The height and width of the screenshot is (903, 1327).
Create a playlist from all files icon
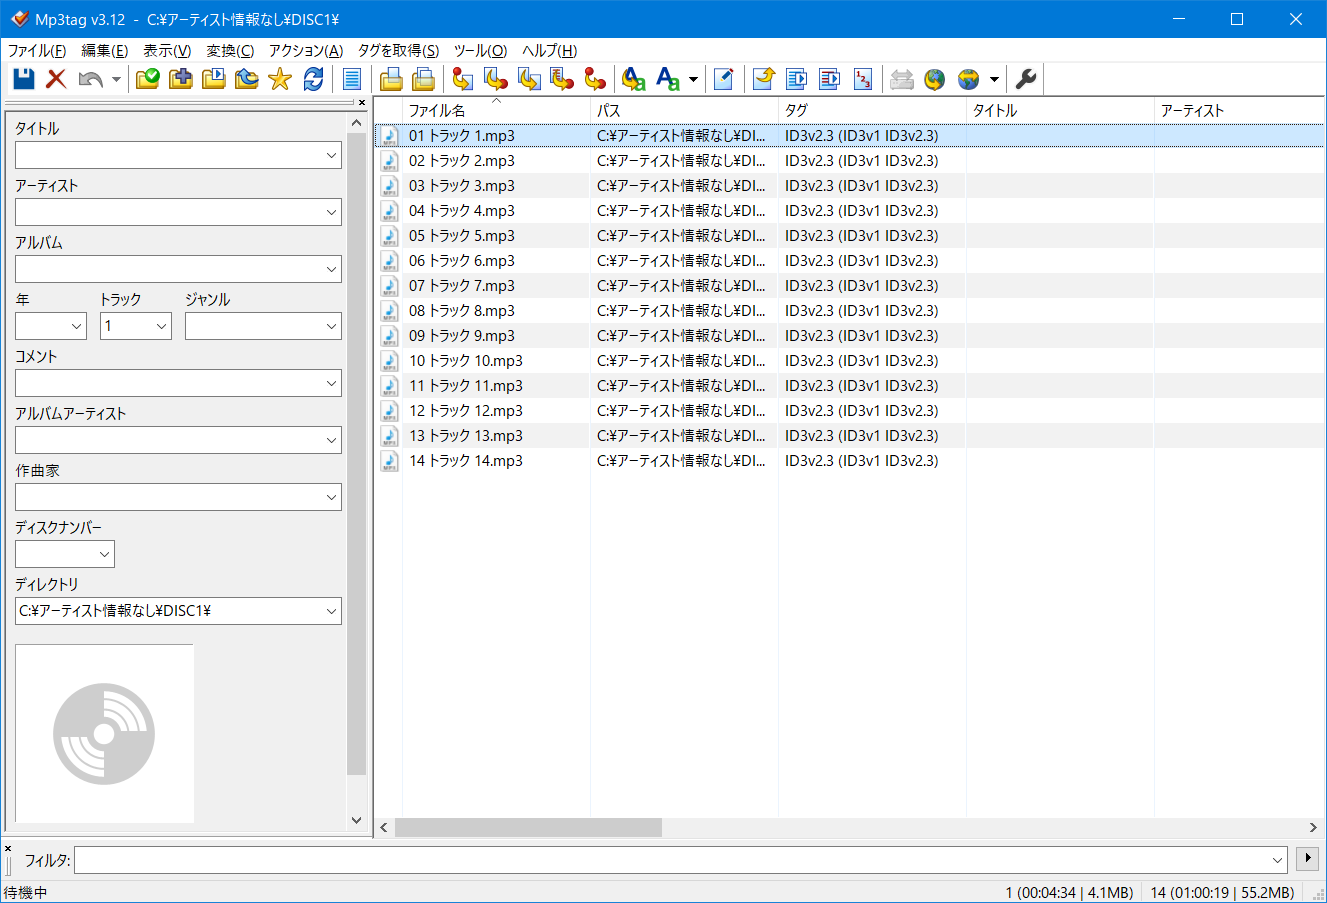tap(797, 79)
